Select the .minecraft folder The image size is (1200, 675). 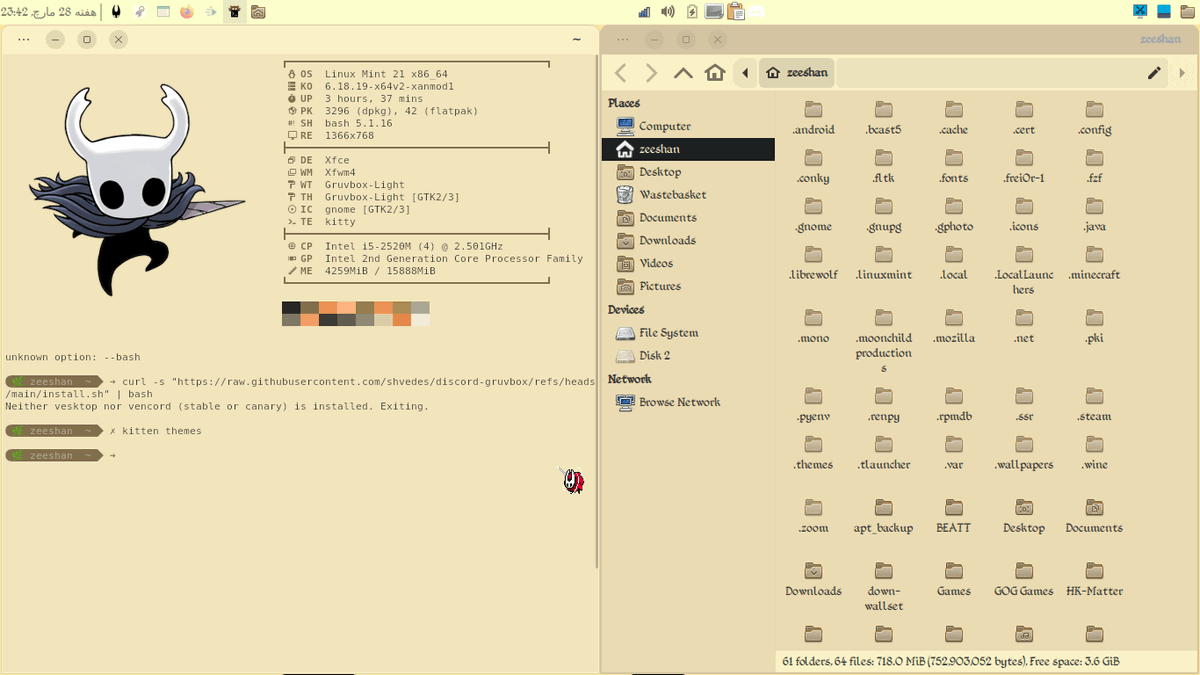1094,263
